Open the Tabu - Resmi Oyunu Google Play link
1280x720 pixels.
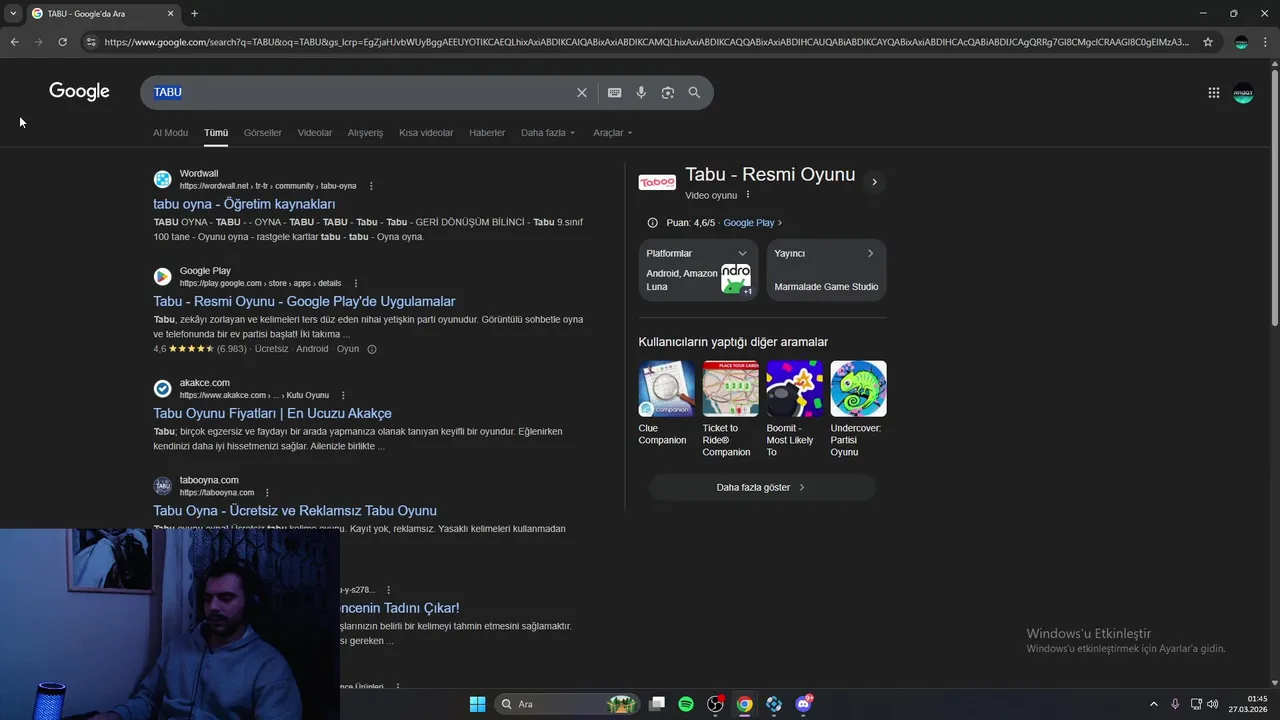click(x=304, y=301)
